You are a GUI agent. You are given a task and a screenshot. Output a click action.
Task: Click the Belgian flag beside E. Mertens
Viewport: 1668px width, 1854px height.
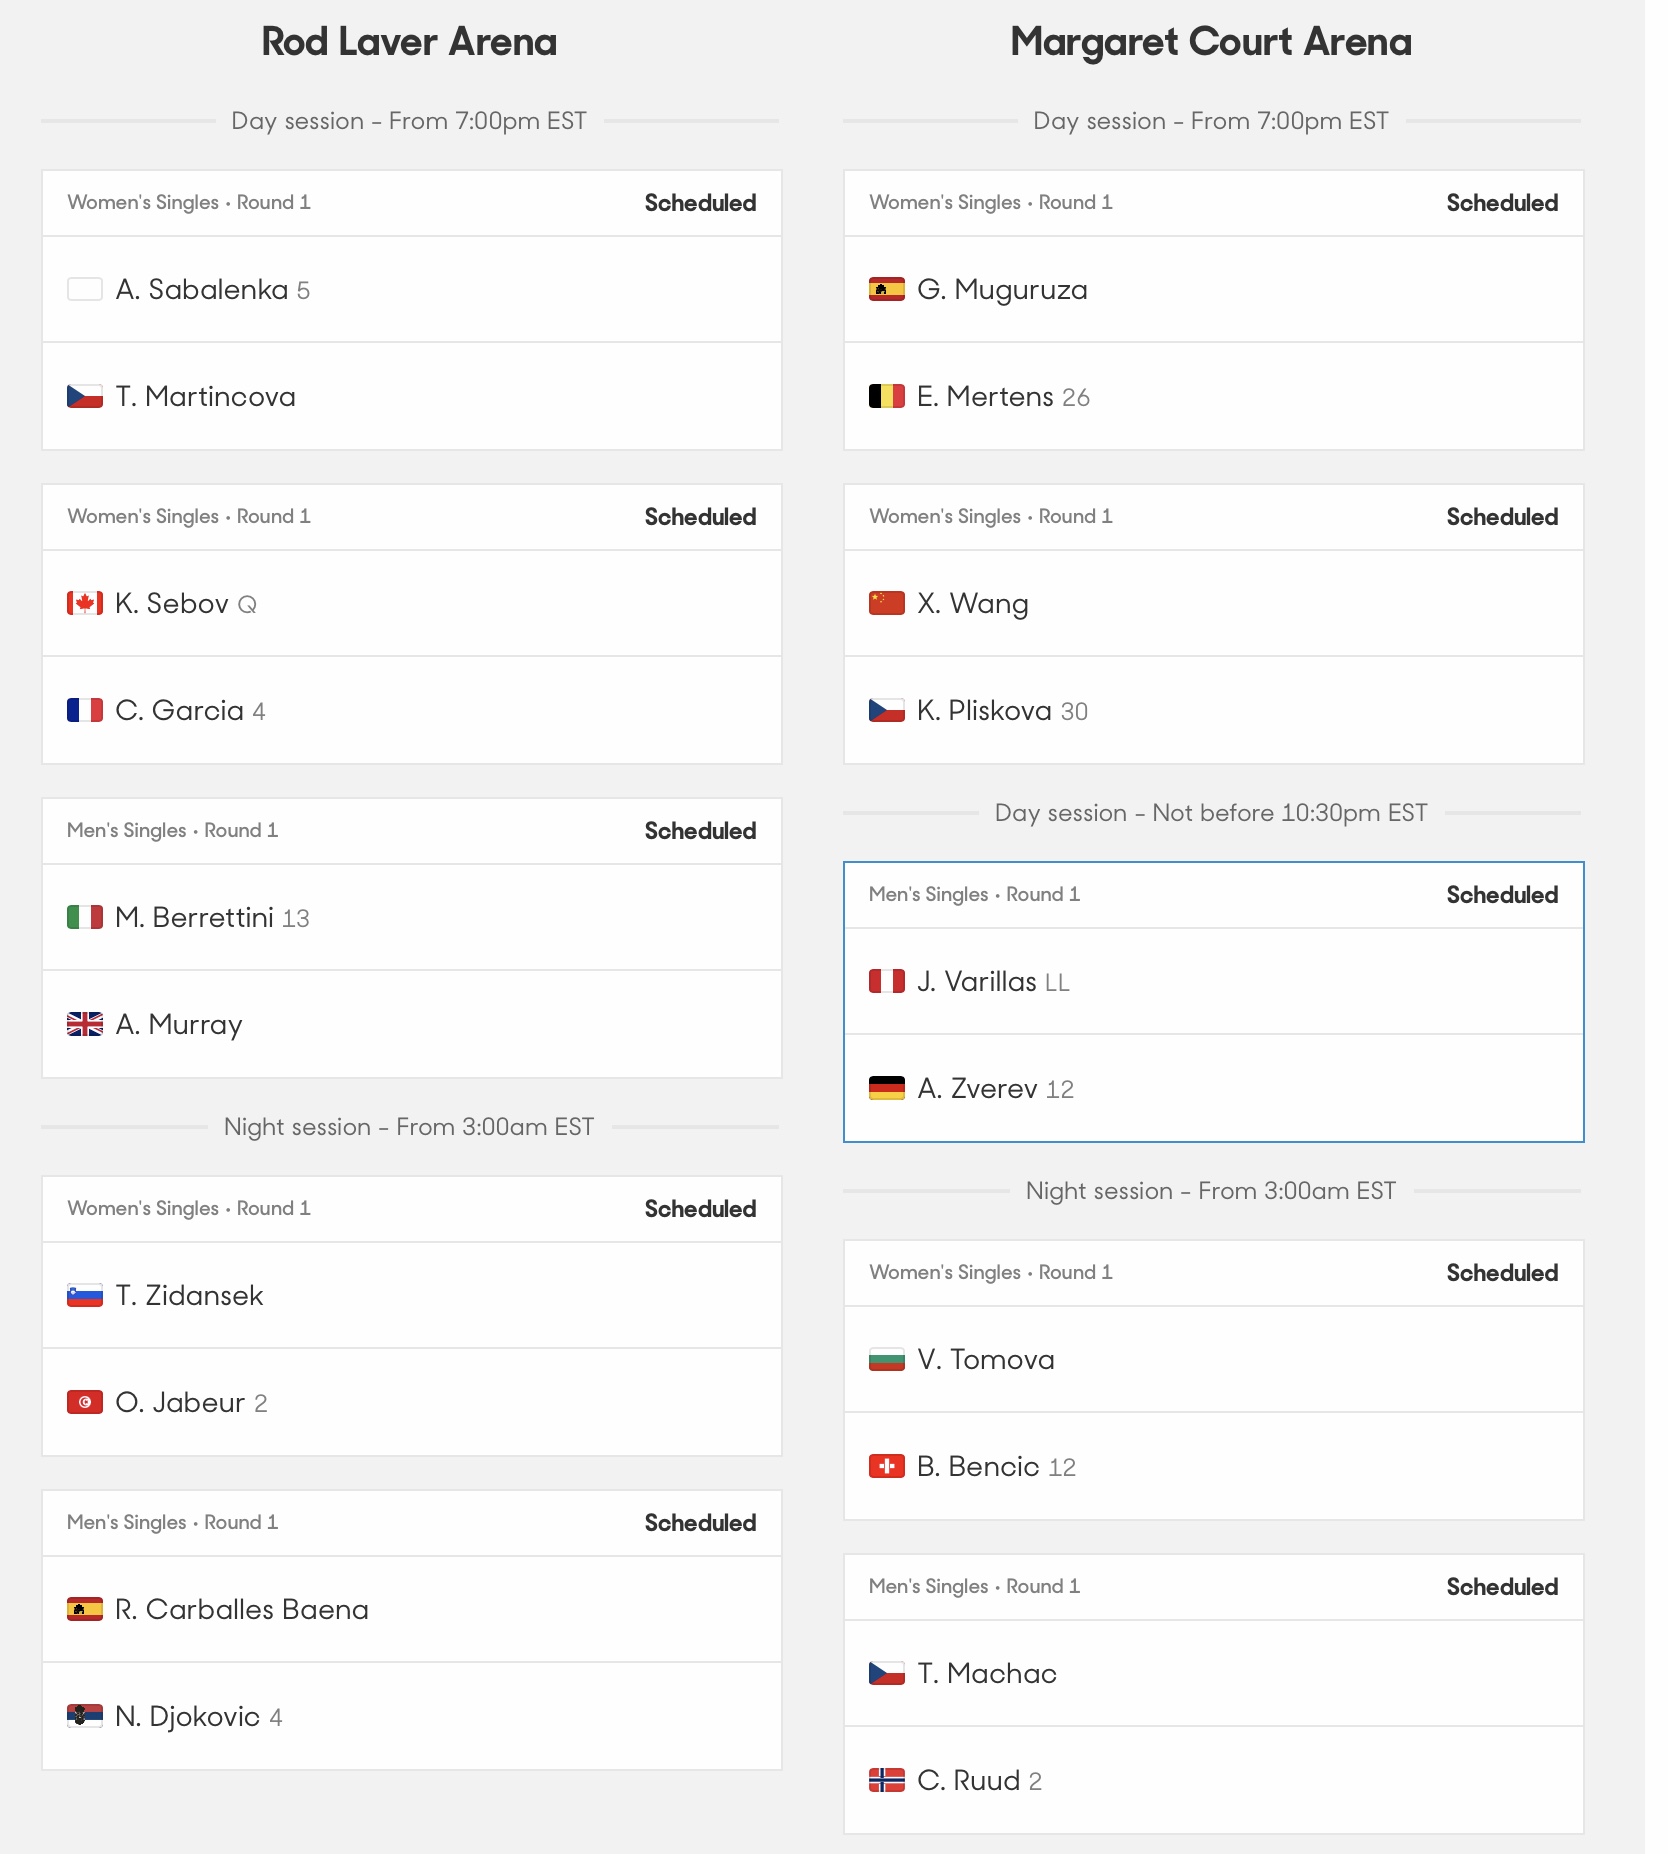click(x=887, y=396)
